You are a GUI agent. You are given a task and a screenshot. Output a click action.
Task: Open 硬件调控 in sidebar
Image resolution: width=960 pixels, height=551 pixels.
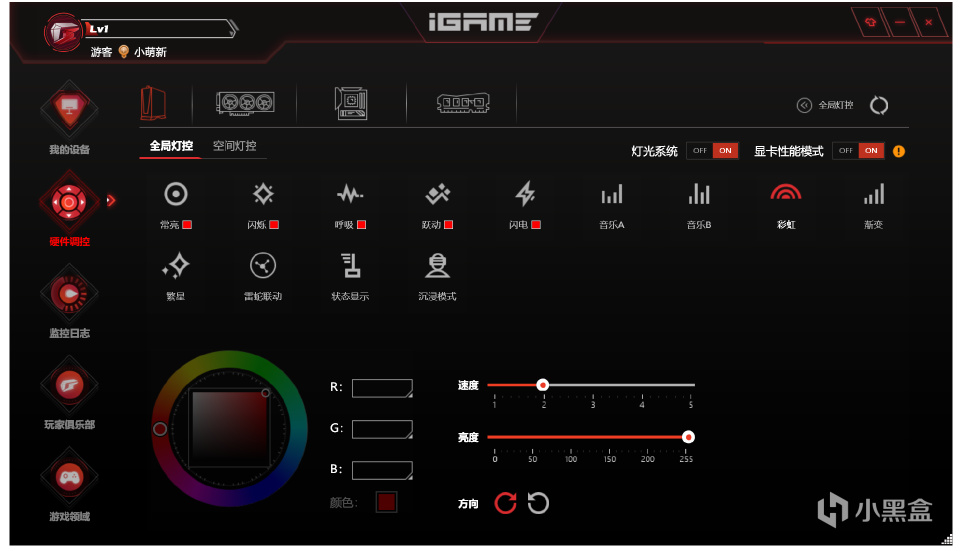[x=69, y=210]
